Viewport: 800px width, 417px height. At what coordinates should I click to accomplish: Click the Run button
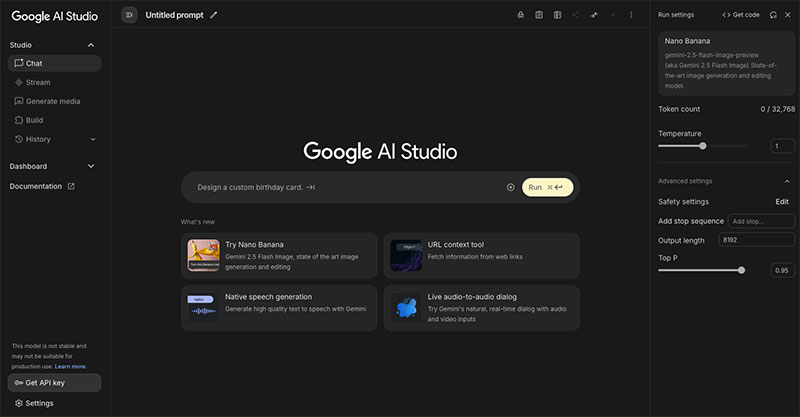tap(547, 187)
